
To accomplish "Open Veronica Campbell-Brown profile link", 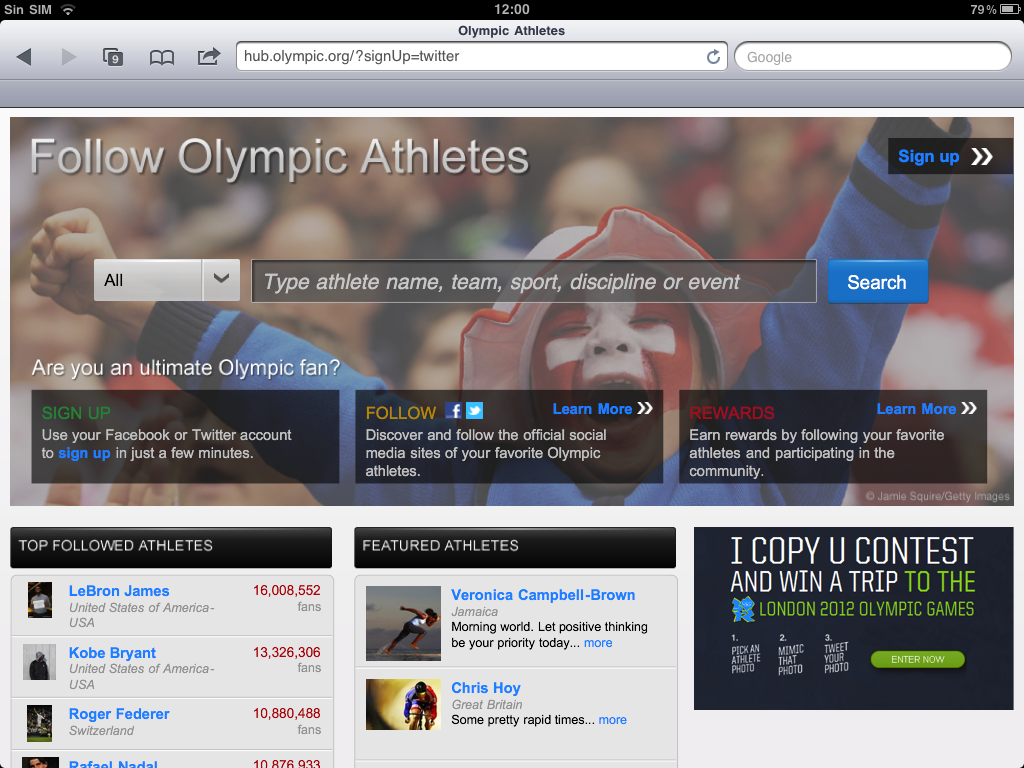I will [x=543, y=595].
